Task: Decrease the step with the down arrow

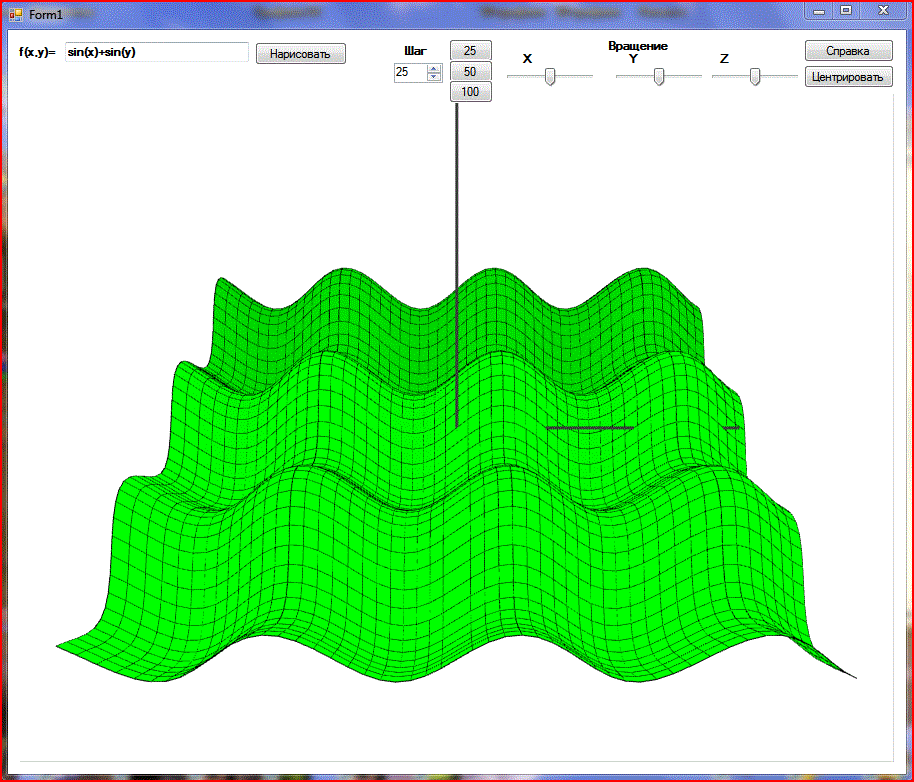Action: [434, 76]
